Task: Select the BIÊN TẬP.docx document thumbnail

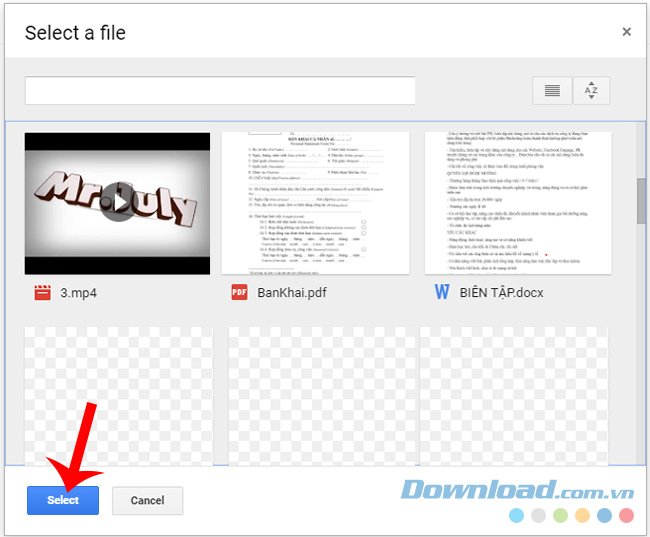Action: pyautogui.click(x=518, y=203)
